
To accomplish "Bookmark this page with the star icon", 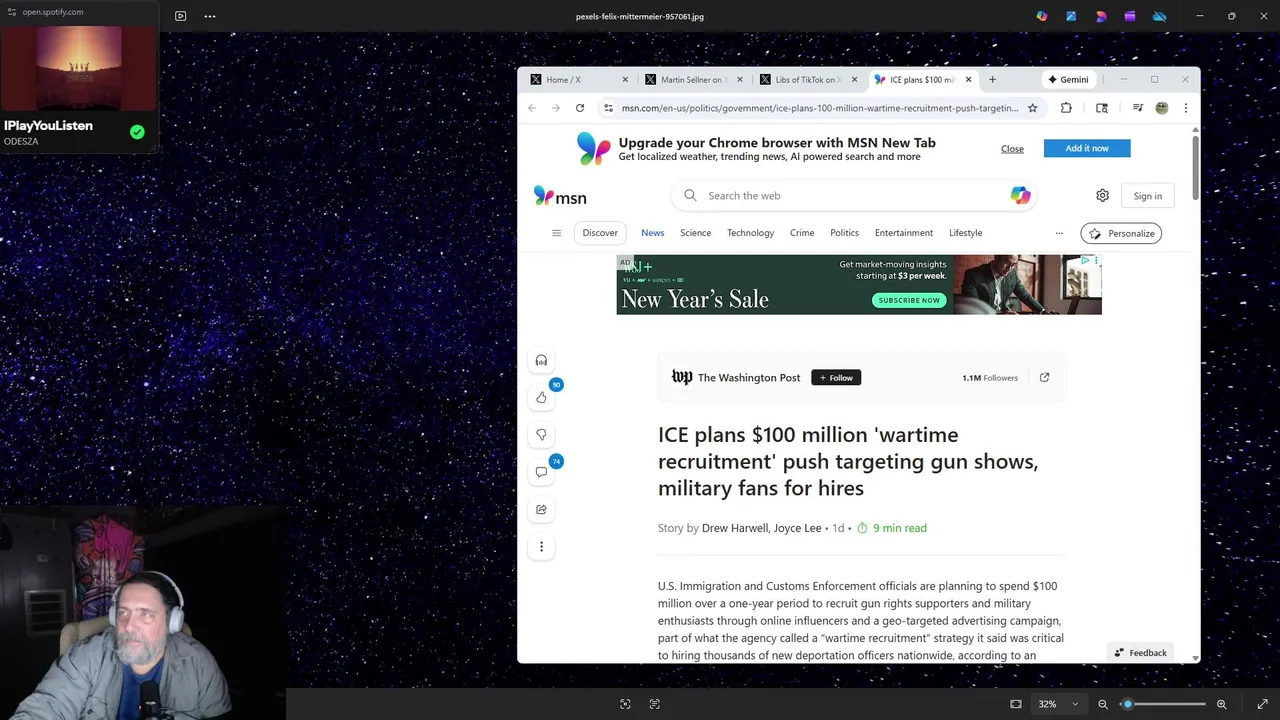I will pos(1033,108).
